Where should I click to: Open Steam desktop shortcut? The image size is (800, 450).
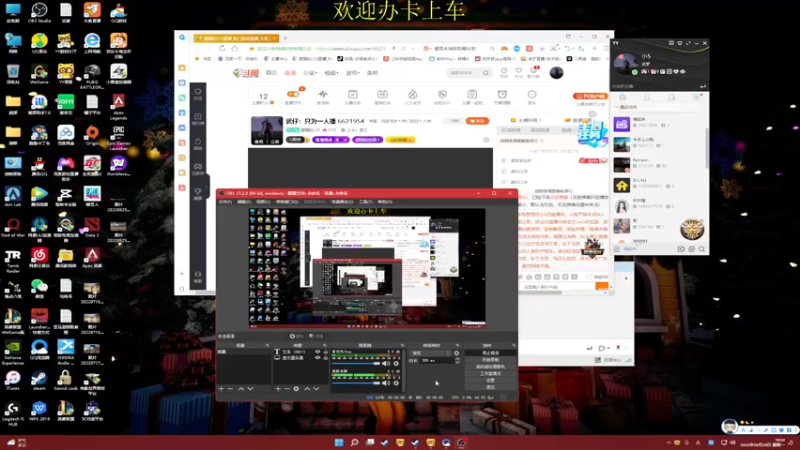pyautogui.click(x=39, y=380)
